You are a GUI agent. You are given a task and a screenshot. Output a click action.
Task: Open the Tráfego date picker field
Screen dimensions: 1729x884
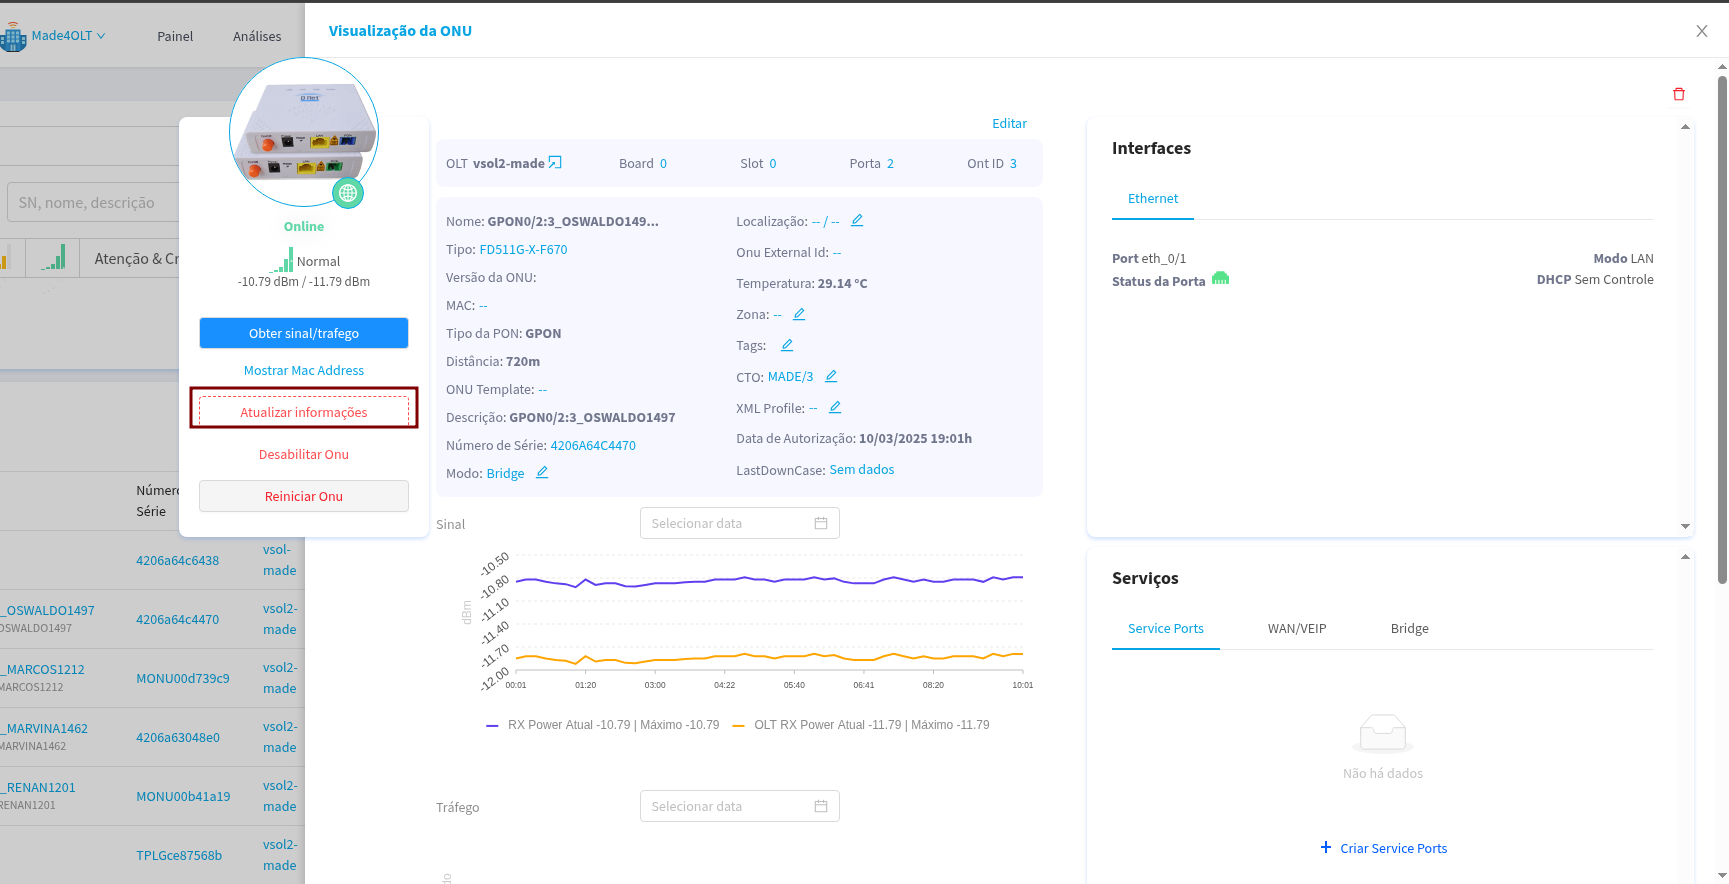(x=739, y=806)
